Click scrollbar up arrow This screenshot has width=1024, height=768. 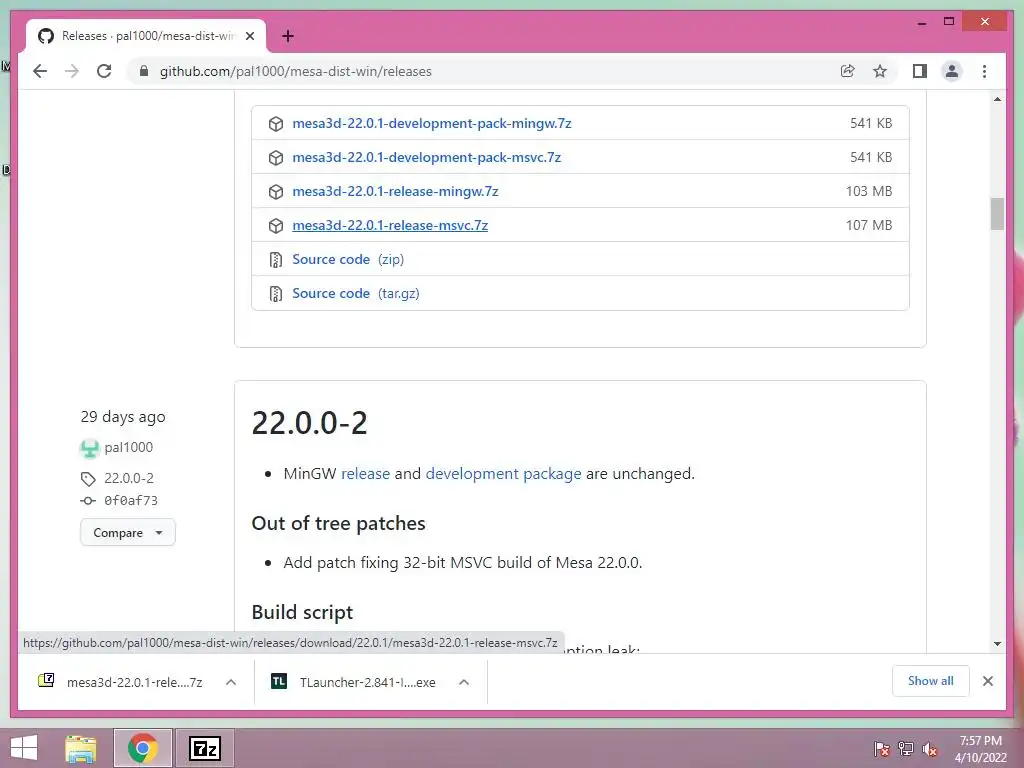997,99
